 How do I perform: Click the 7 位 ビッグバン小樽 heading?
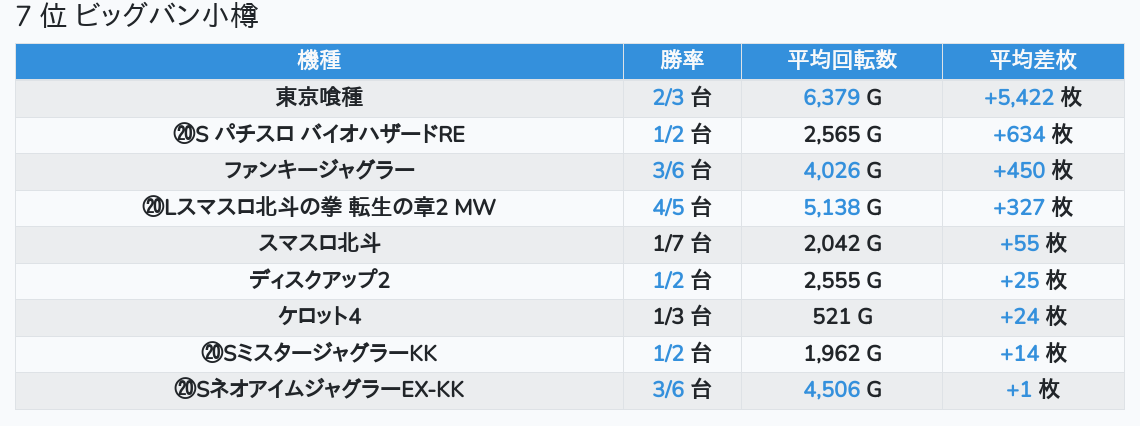click(138, 17)
